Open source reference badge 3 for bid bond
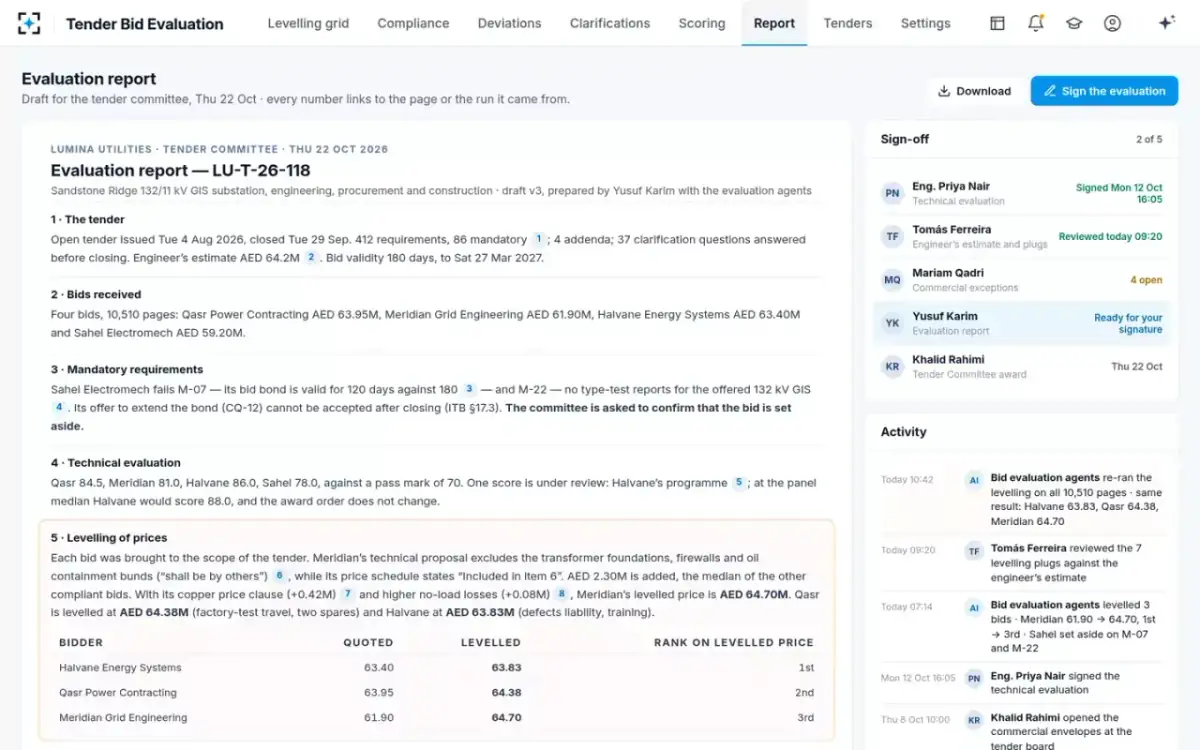Image resolution: width=1200 pixels, height=750 pixels. pyautogui.click(x=469, y=389)
